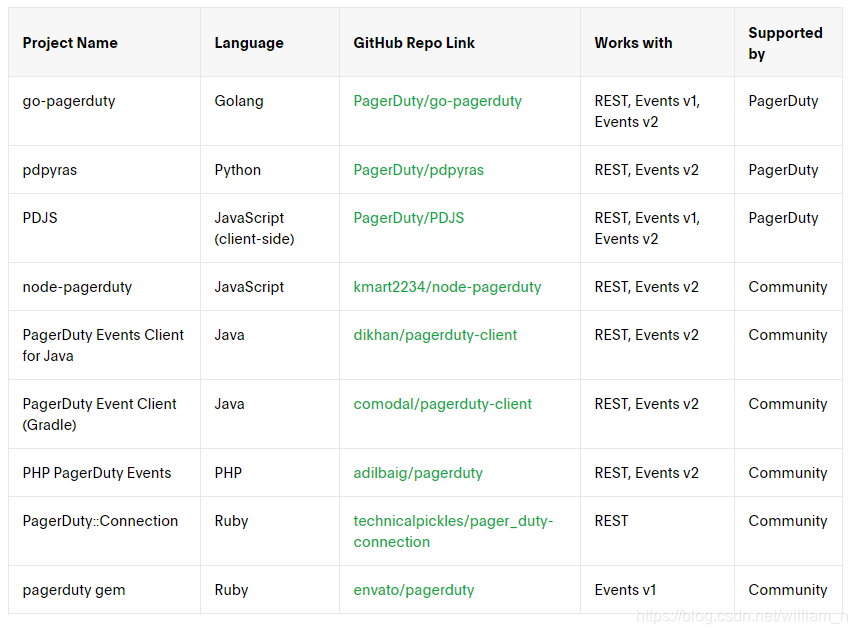The image size is (857, 634).
Task: Click the node-pagerduty project name cell
Action: [x=104, y=287]
